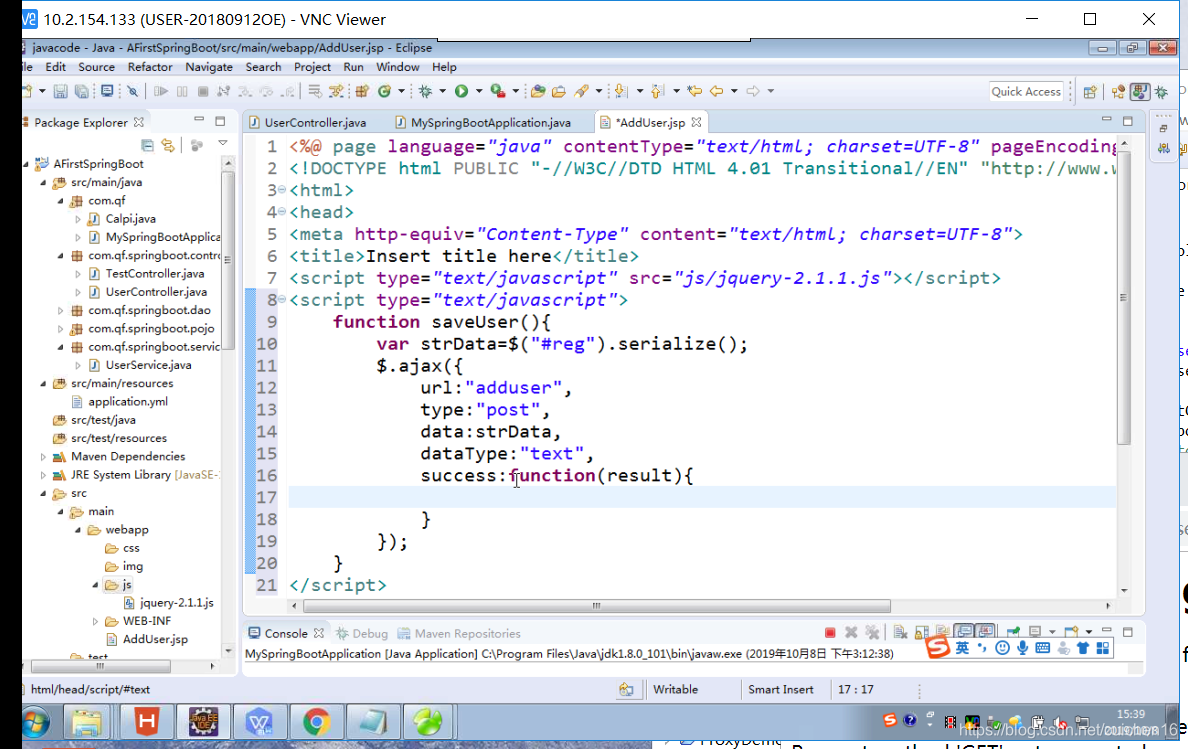Click the New Java package toolbar icon
Viewport: 1188px width, 749px height.
pos(362,91)
